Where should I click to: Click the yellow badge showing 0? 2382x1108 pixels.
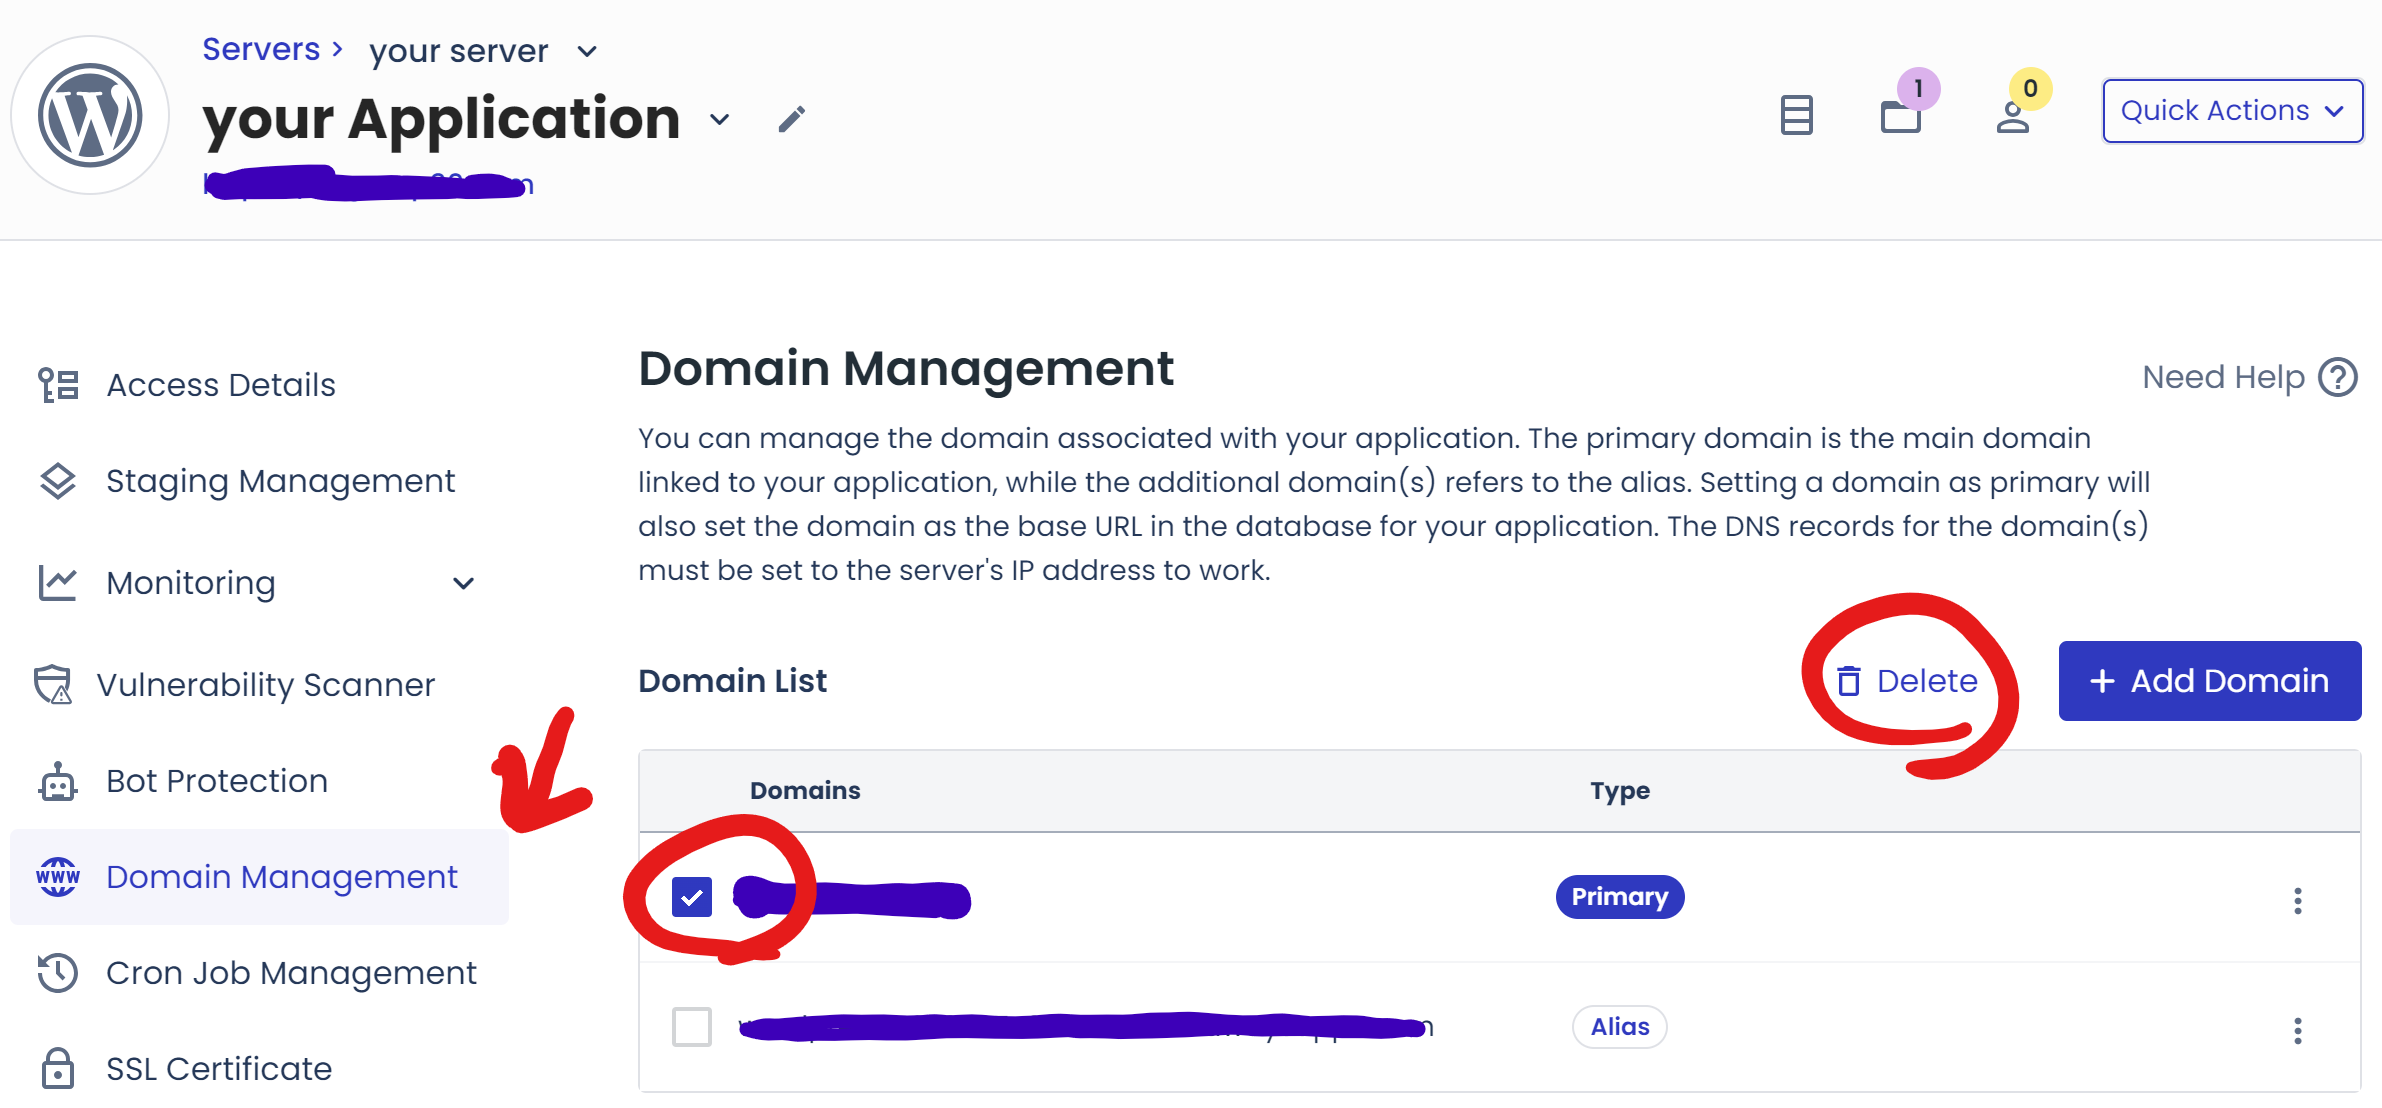[2030, 89]
